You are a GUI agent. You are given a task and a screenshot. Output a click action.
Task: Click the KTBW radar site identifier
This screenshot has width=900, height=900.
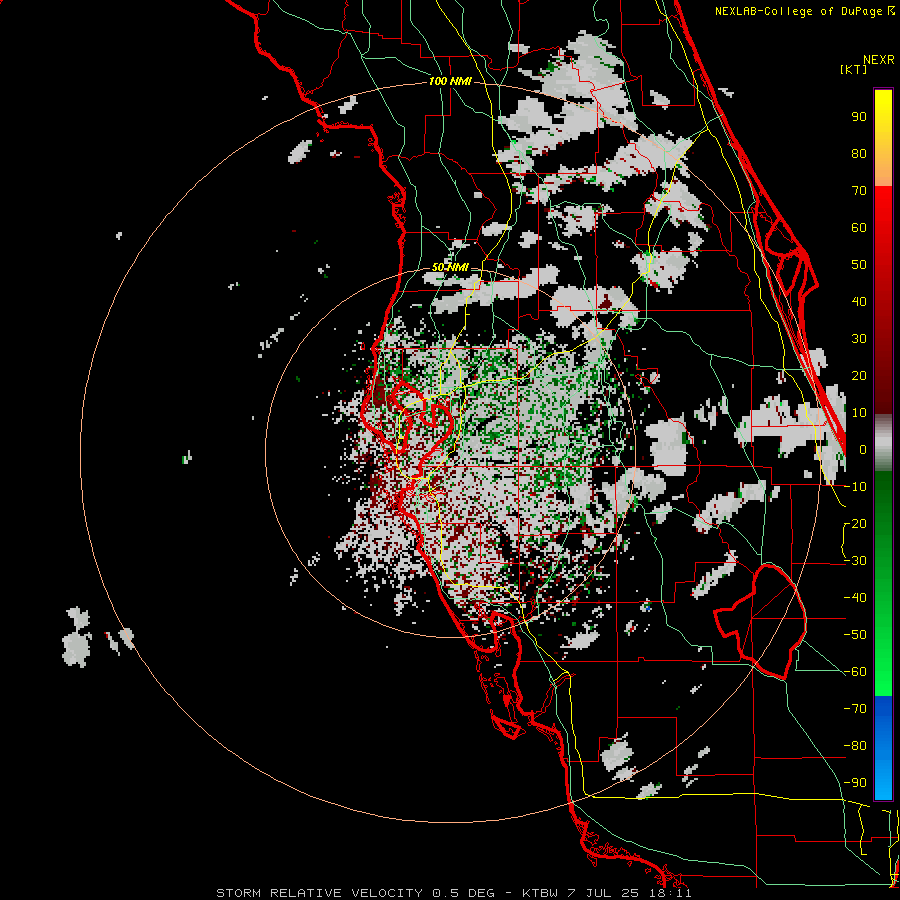coord(540,893)
